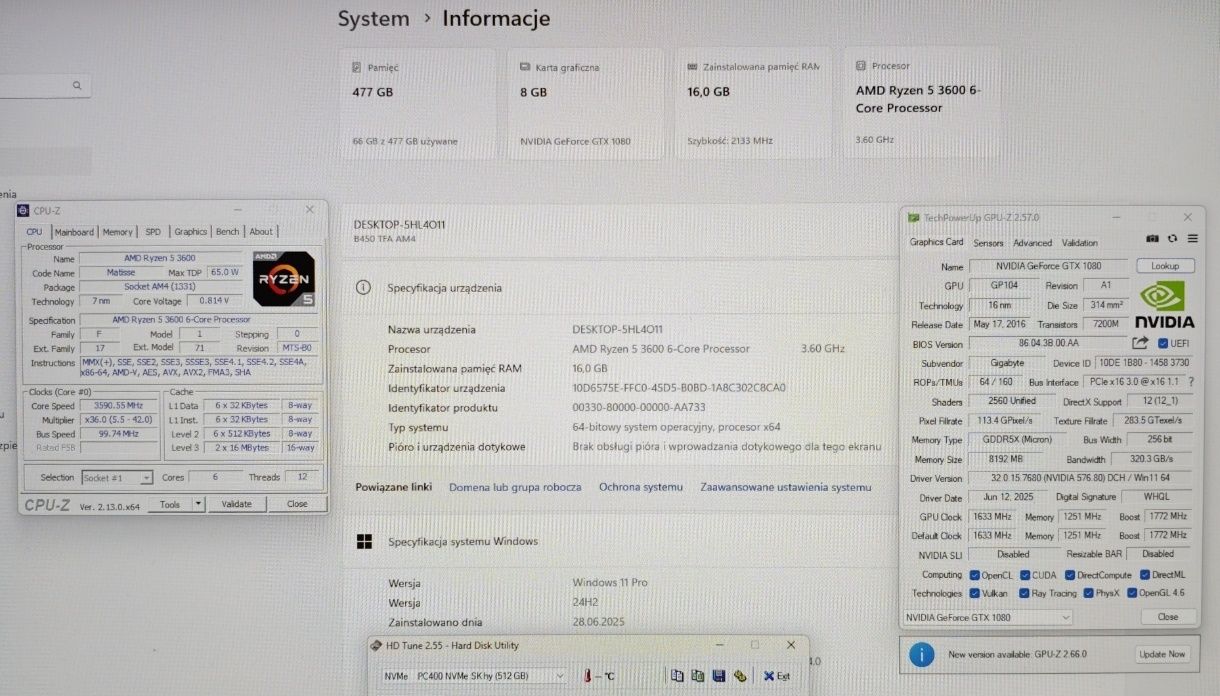Open the About tab in CPU-Z
Viewport: 1220px width, 696px height.
pyautogui.click(x=261, y=231)
